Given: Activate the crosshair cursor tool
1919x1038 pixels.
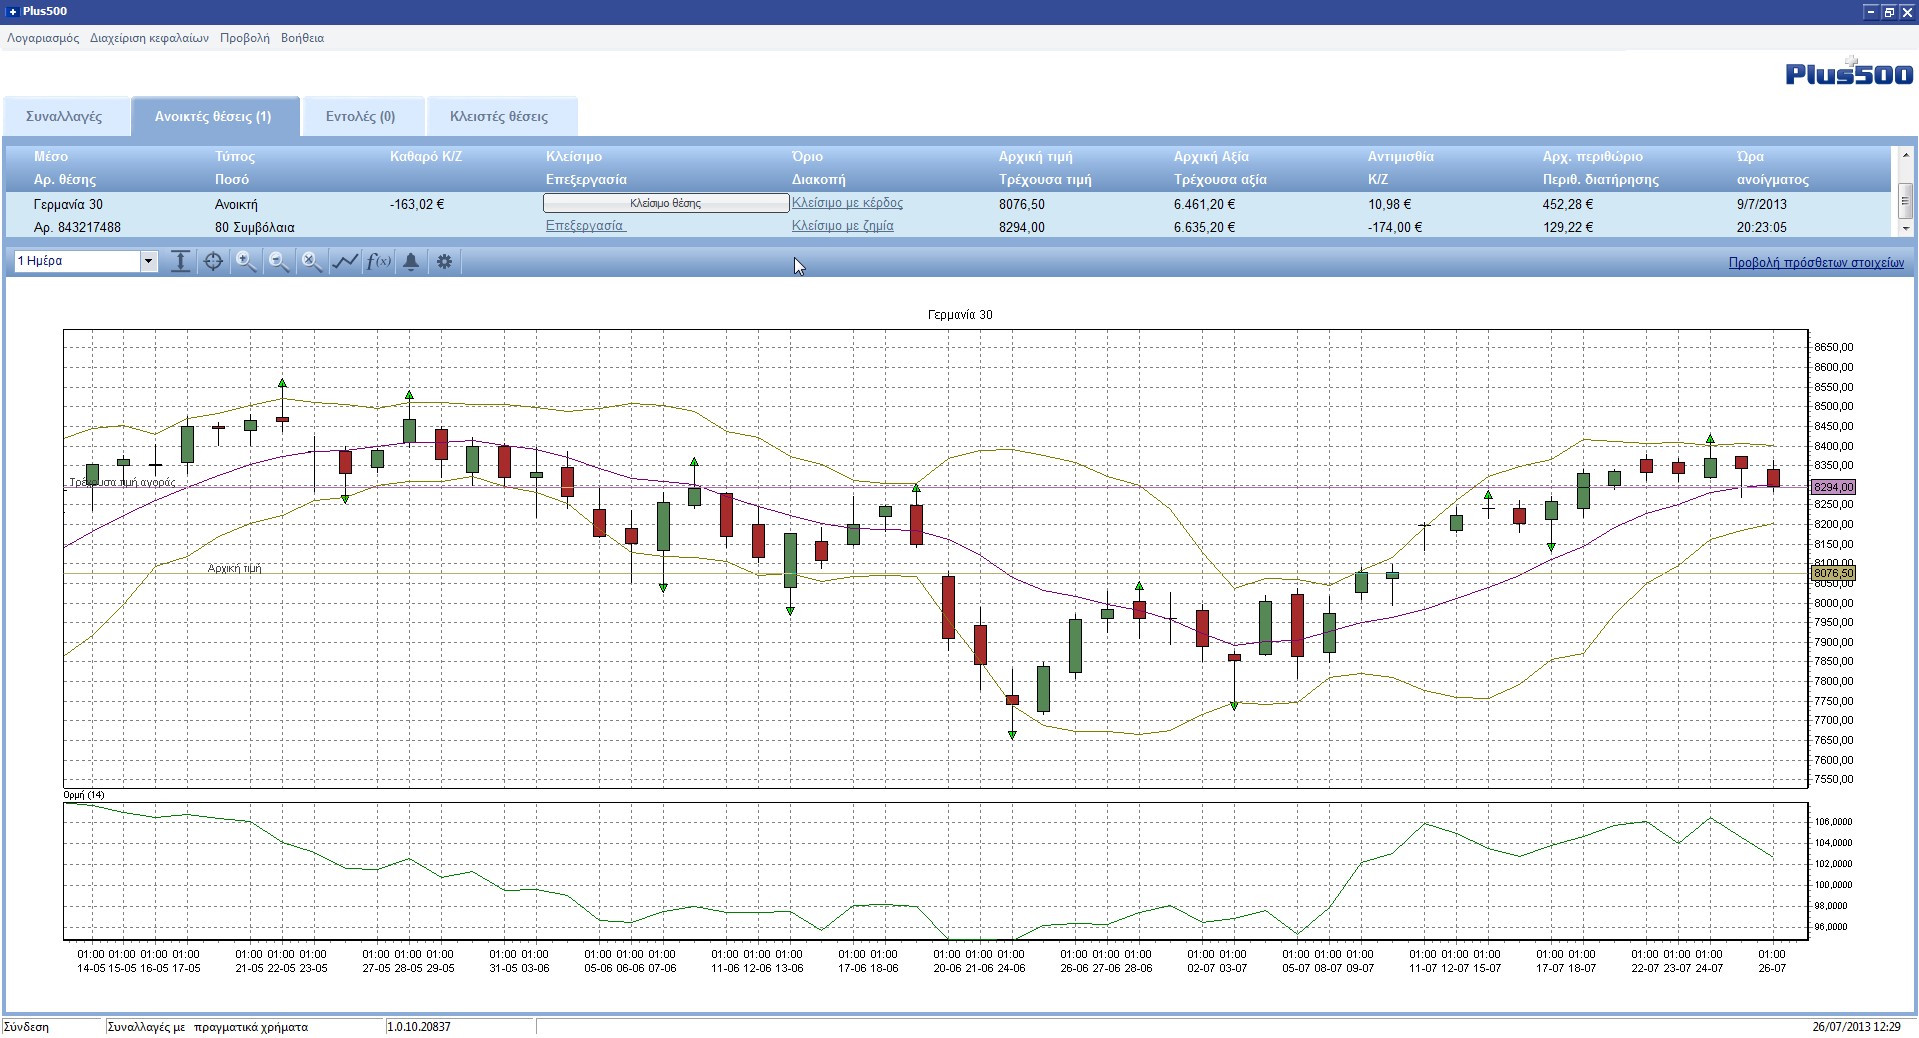Looking at the screenshot, I should pos(213,262).
